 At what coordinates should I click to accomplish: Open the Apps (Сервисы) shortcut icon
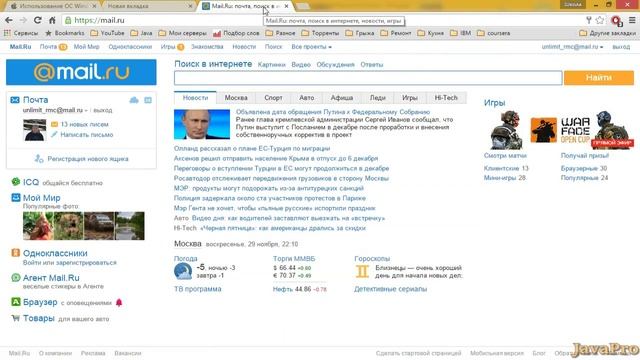click(7, 33)
